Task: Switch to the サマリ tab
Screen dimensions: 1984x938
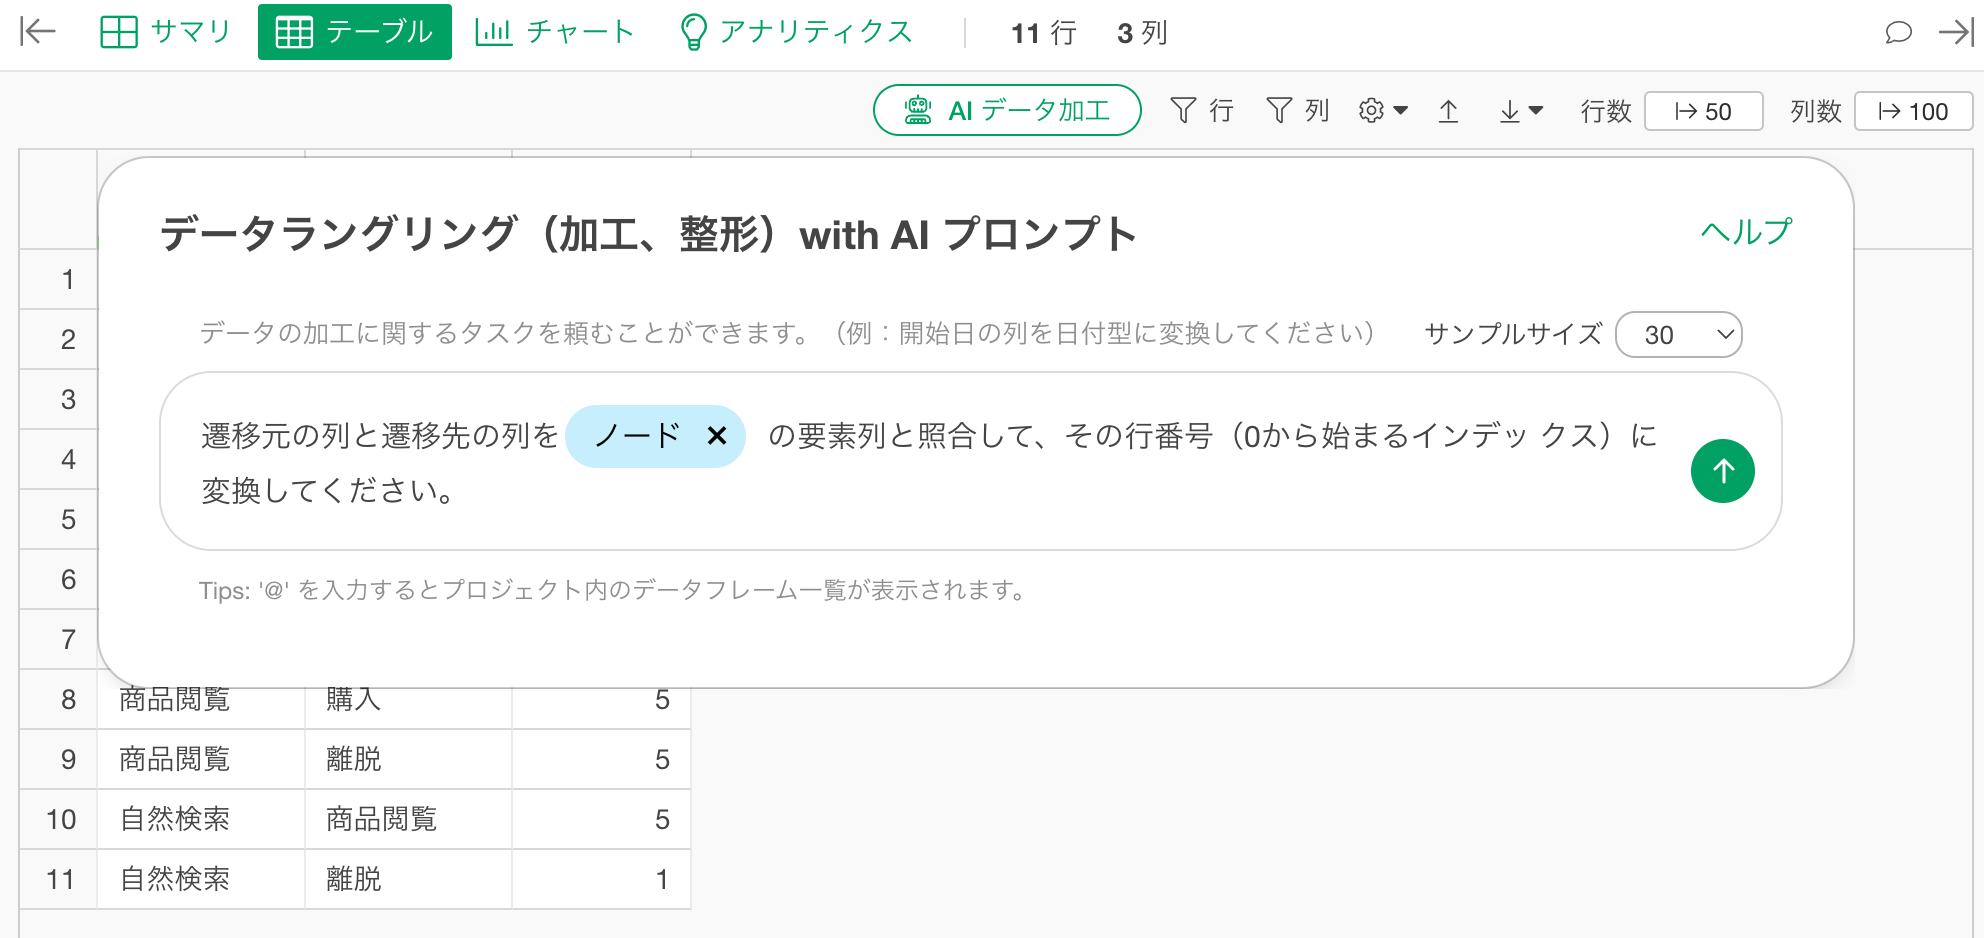Action: 166,32
